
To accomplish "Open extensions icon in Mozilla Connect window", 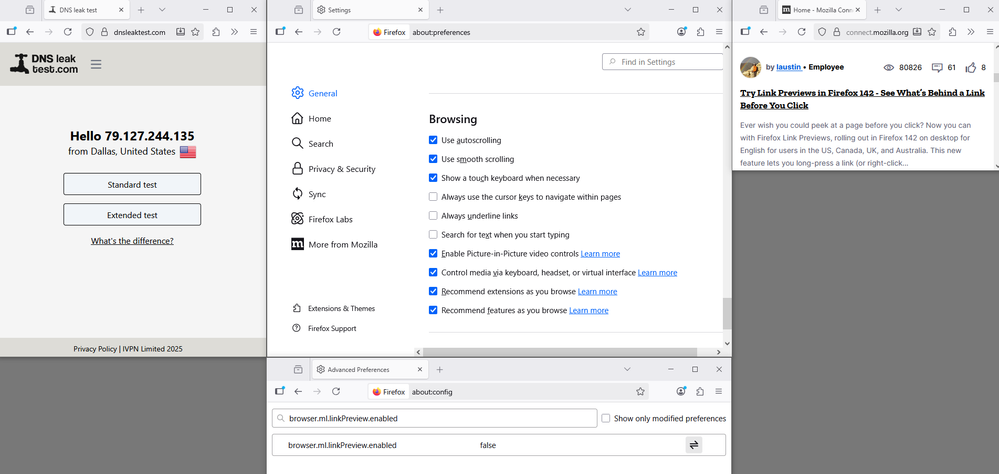I will 948,32.
